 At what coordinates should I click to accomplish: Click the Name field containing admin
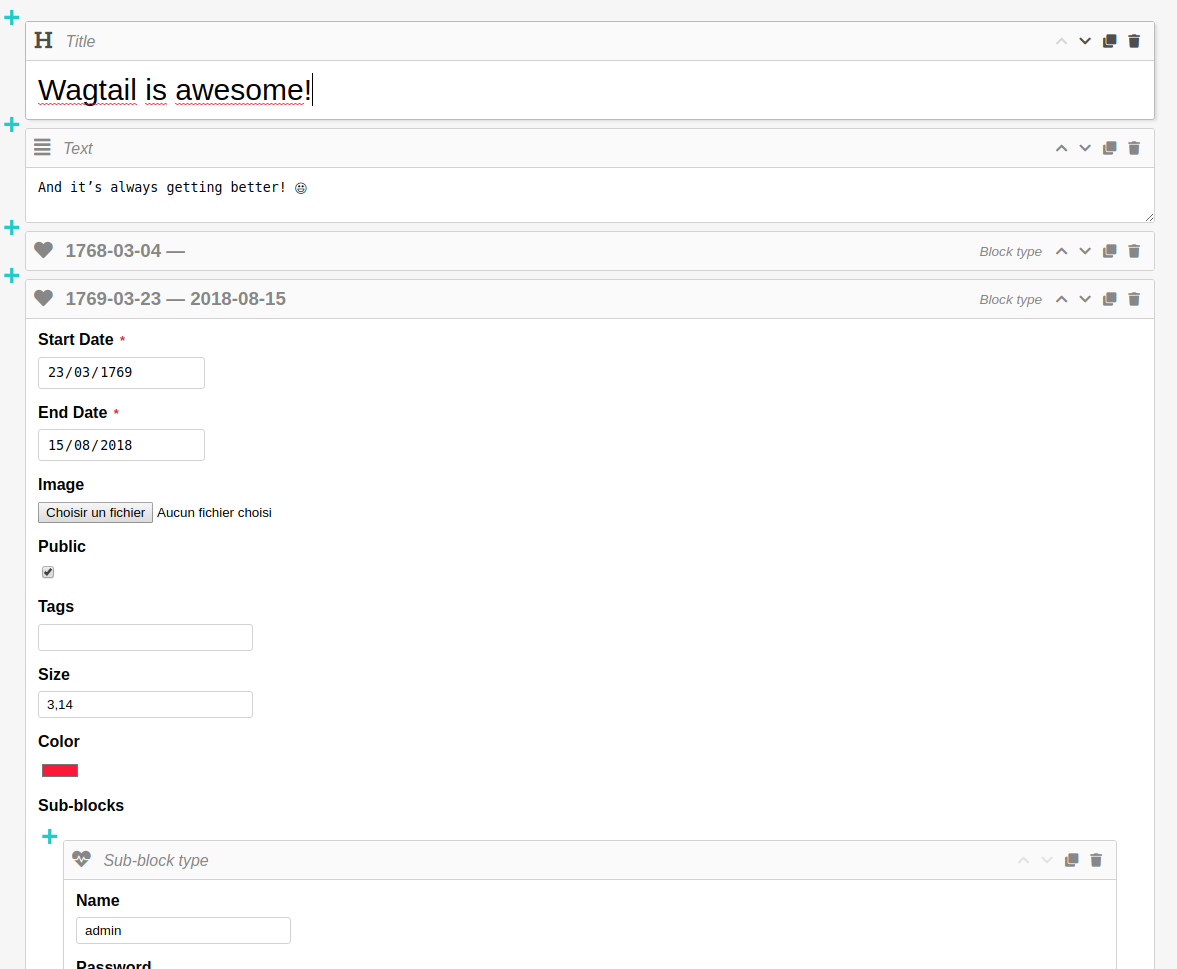[x=183, y=930]
